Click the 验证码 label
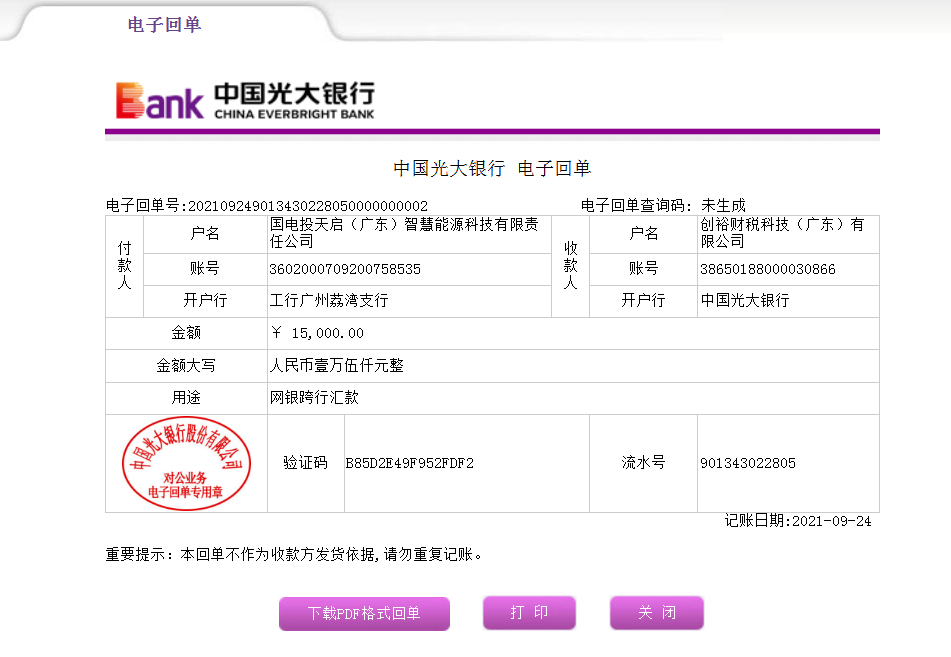The height and width of the screenshot is (657, 951). point(306,463)
